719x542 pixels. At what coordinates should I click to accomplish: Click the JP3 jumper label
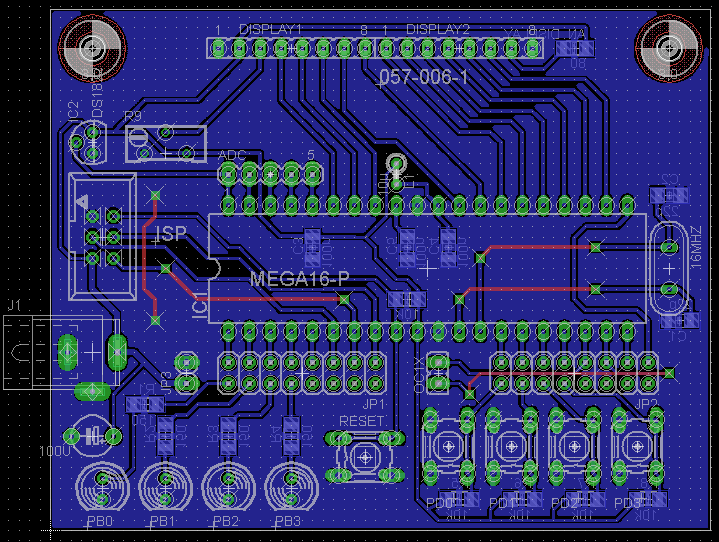(x=166, y=383)
